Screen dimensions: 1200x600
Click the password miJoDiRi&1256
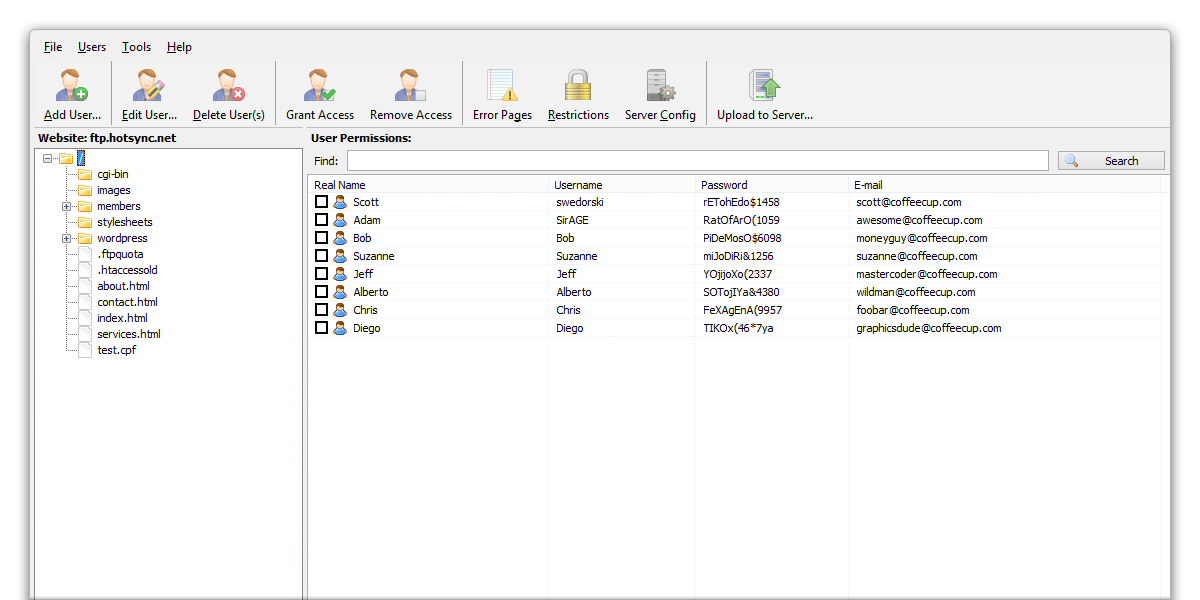point(738,256)
